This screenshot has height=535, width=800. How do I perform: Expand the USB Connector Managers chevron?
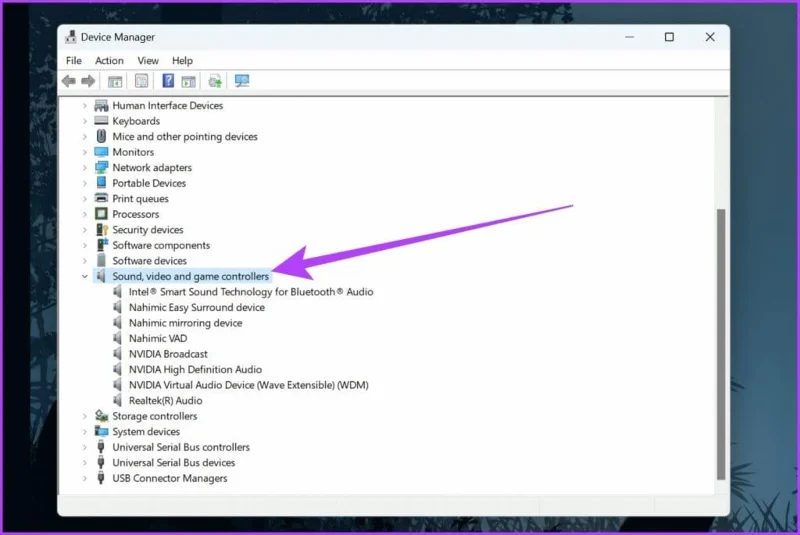tap(85, 478)
